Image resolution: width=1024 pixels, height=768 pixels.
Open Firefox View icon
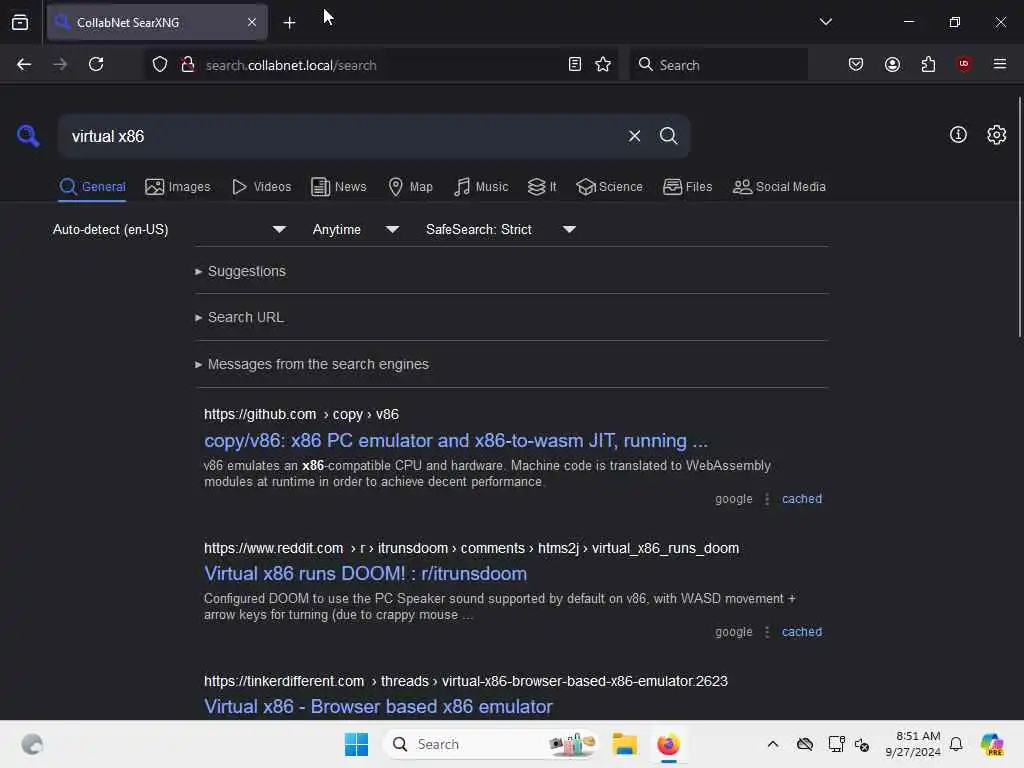[x=20, y=22]
